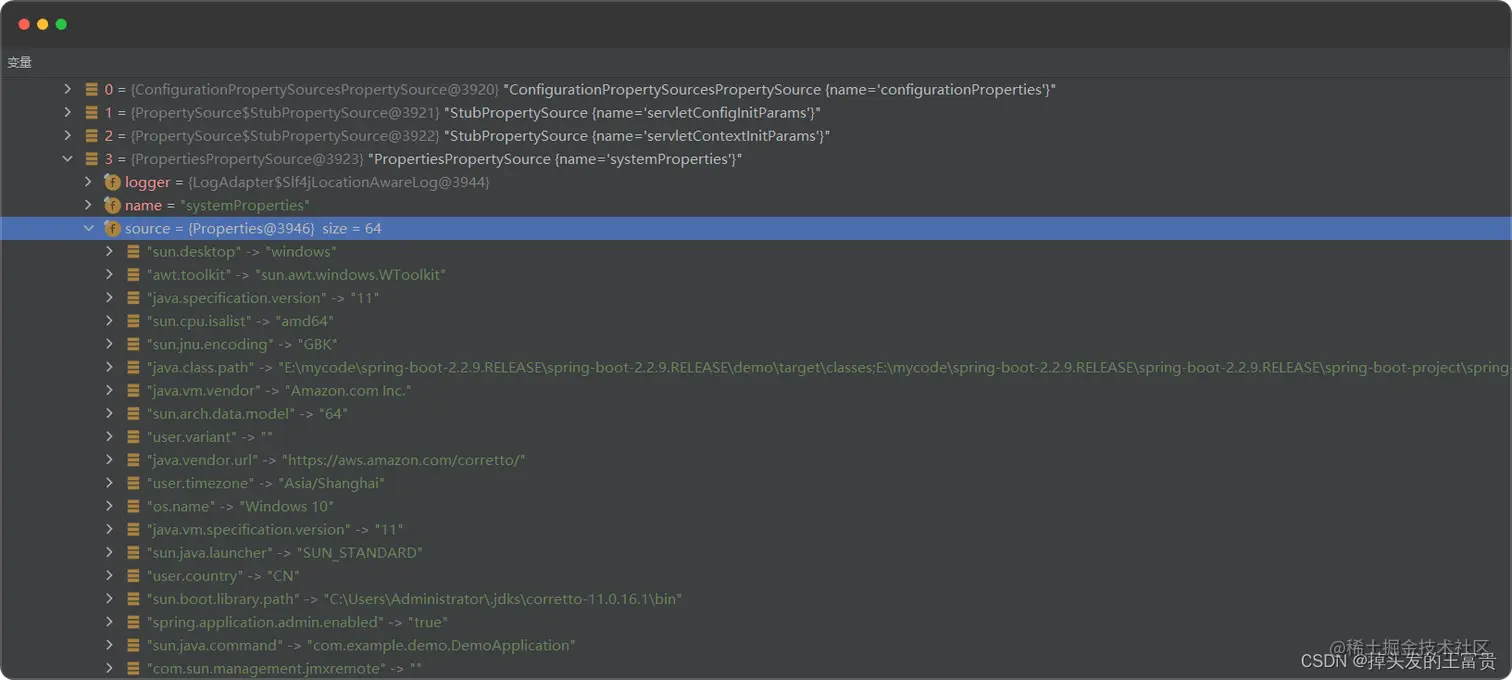1512x680 pixels.
Task: Click the map entry icon for sun.desktop
Action: point(133,251)
